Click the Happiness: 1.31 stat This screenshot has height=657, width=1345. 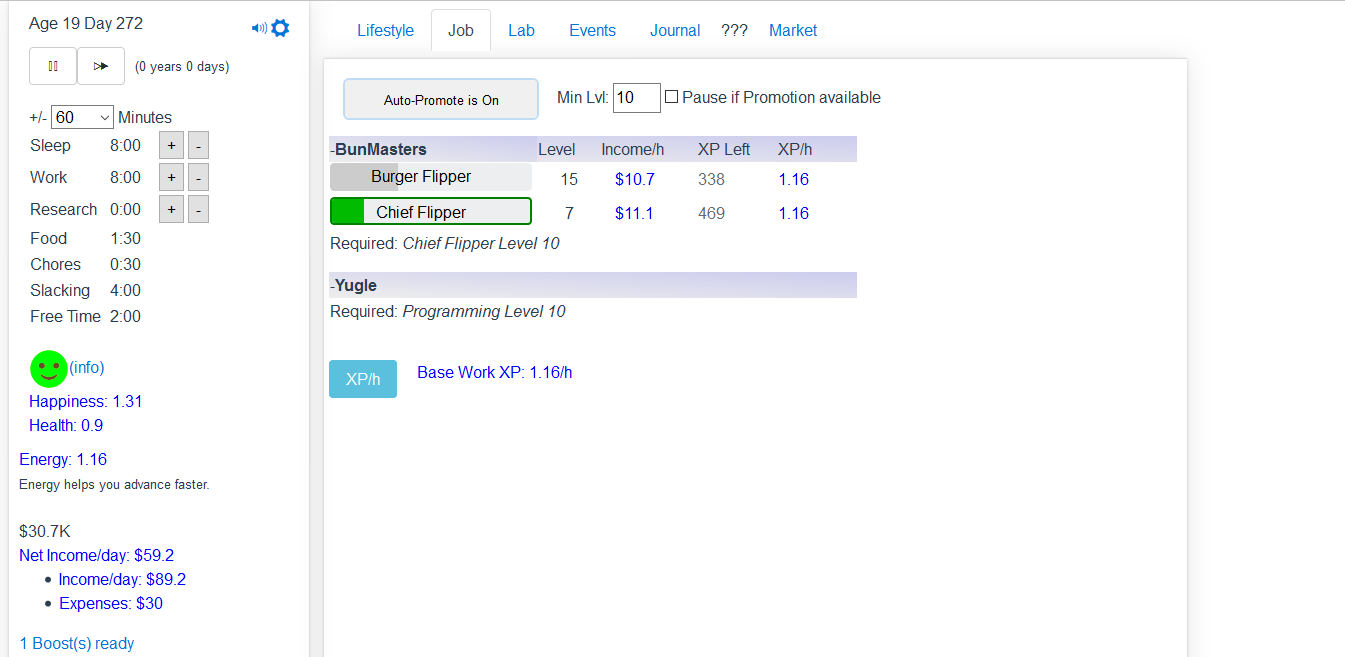pos(86,401)
